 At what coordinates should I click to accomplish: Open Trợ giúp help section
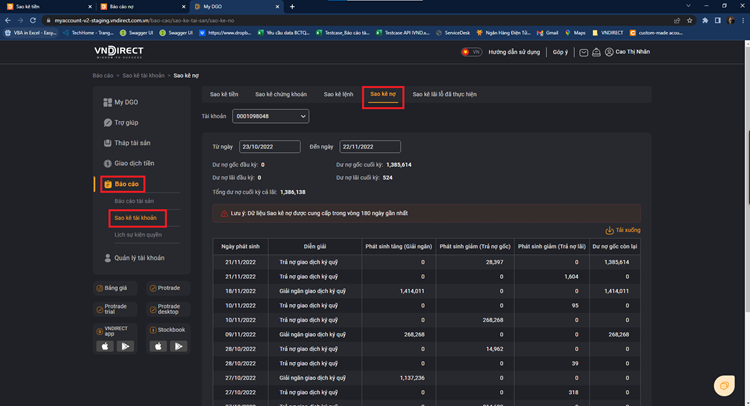[121, 123]
